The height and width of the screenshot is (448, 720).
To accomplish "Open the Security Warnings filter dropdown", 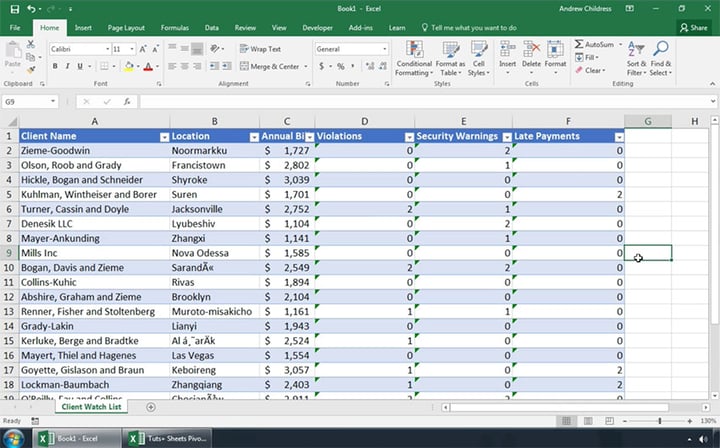I will click(507, 137).
